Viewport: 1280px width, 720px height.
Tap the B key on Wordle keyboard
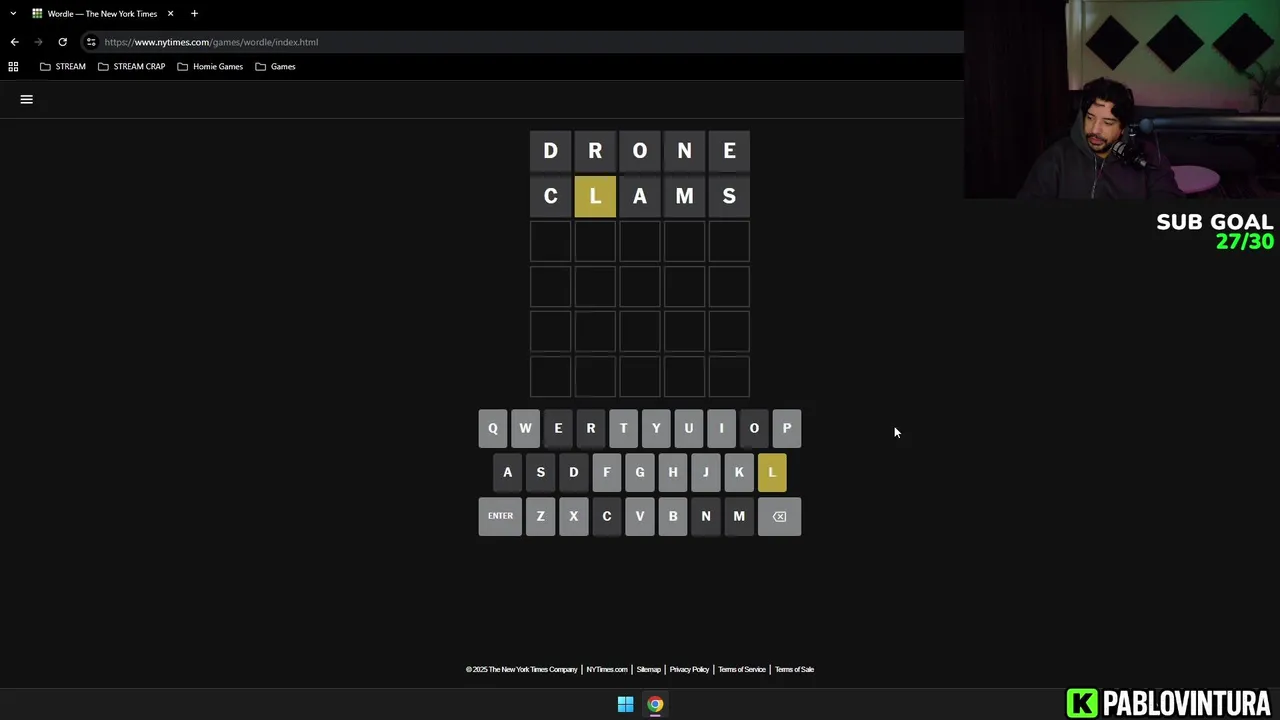pos(673,516)
